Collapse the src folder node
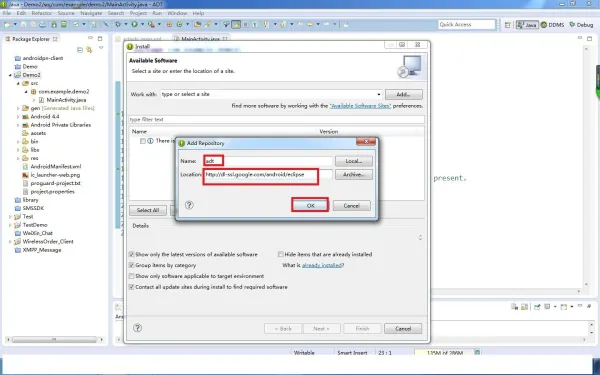This screenshot has width=600, height=375. coord(18,83)
